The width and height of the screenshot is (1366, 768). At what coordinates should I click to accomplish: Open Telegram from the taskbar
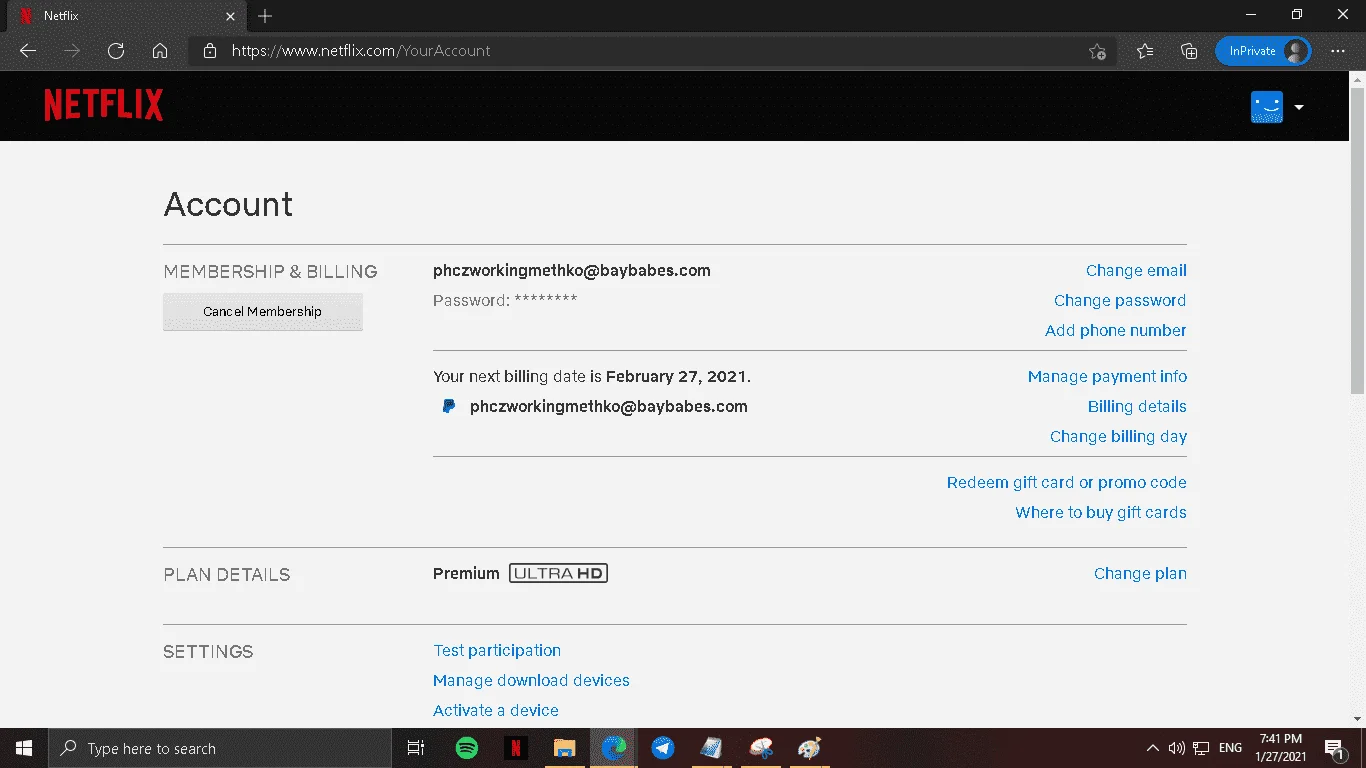[x=662, y=748]
